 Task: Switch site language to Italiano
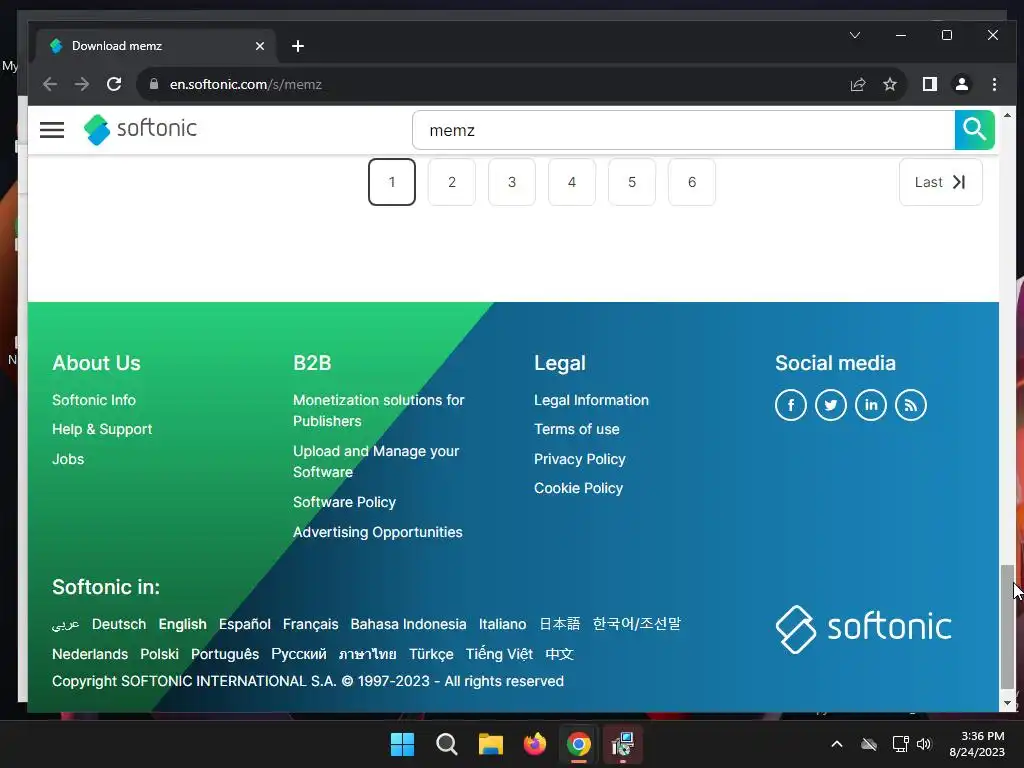click(x=502, y=624)
